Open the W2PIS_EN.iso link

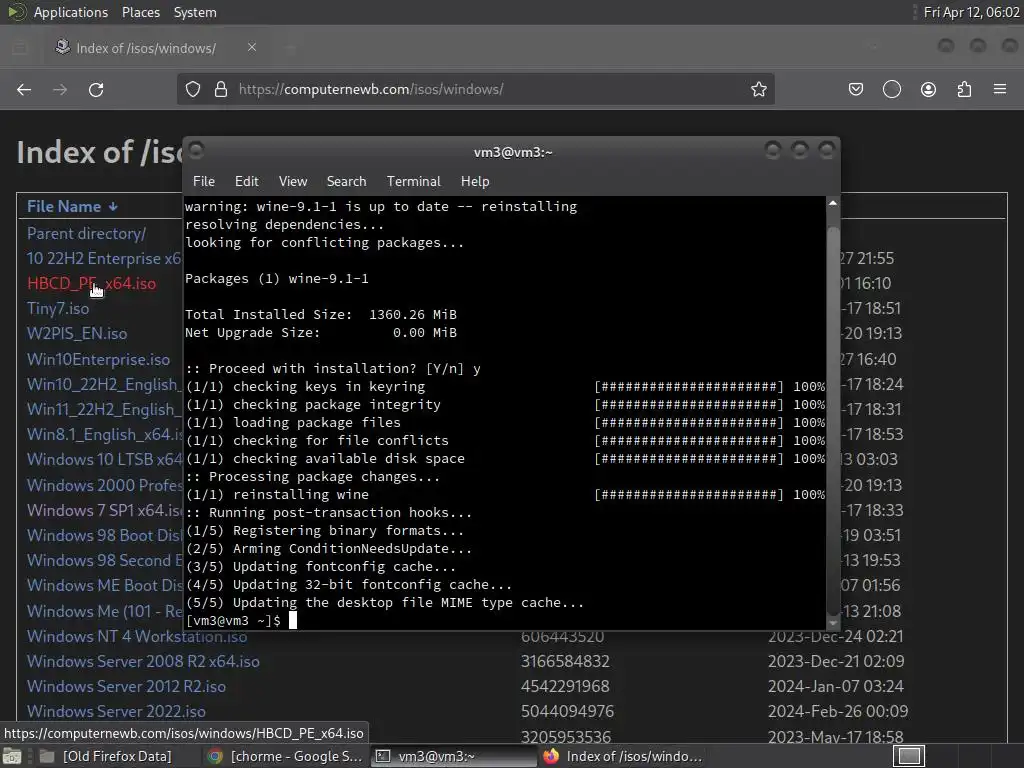pyautogui.click(x=76, y=333)
